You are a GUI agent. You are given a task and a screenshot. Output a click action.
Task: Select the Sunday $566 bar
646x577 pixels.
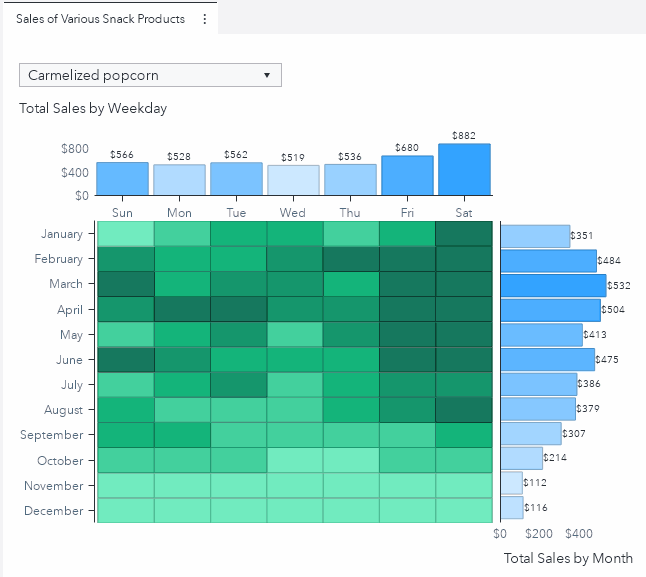pyautogui.click(x=122, y=179)
